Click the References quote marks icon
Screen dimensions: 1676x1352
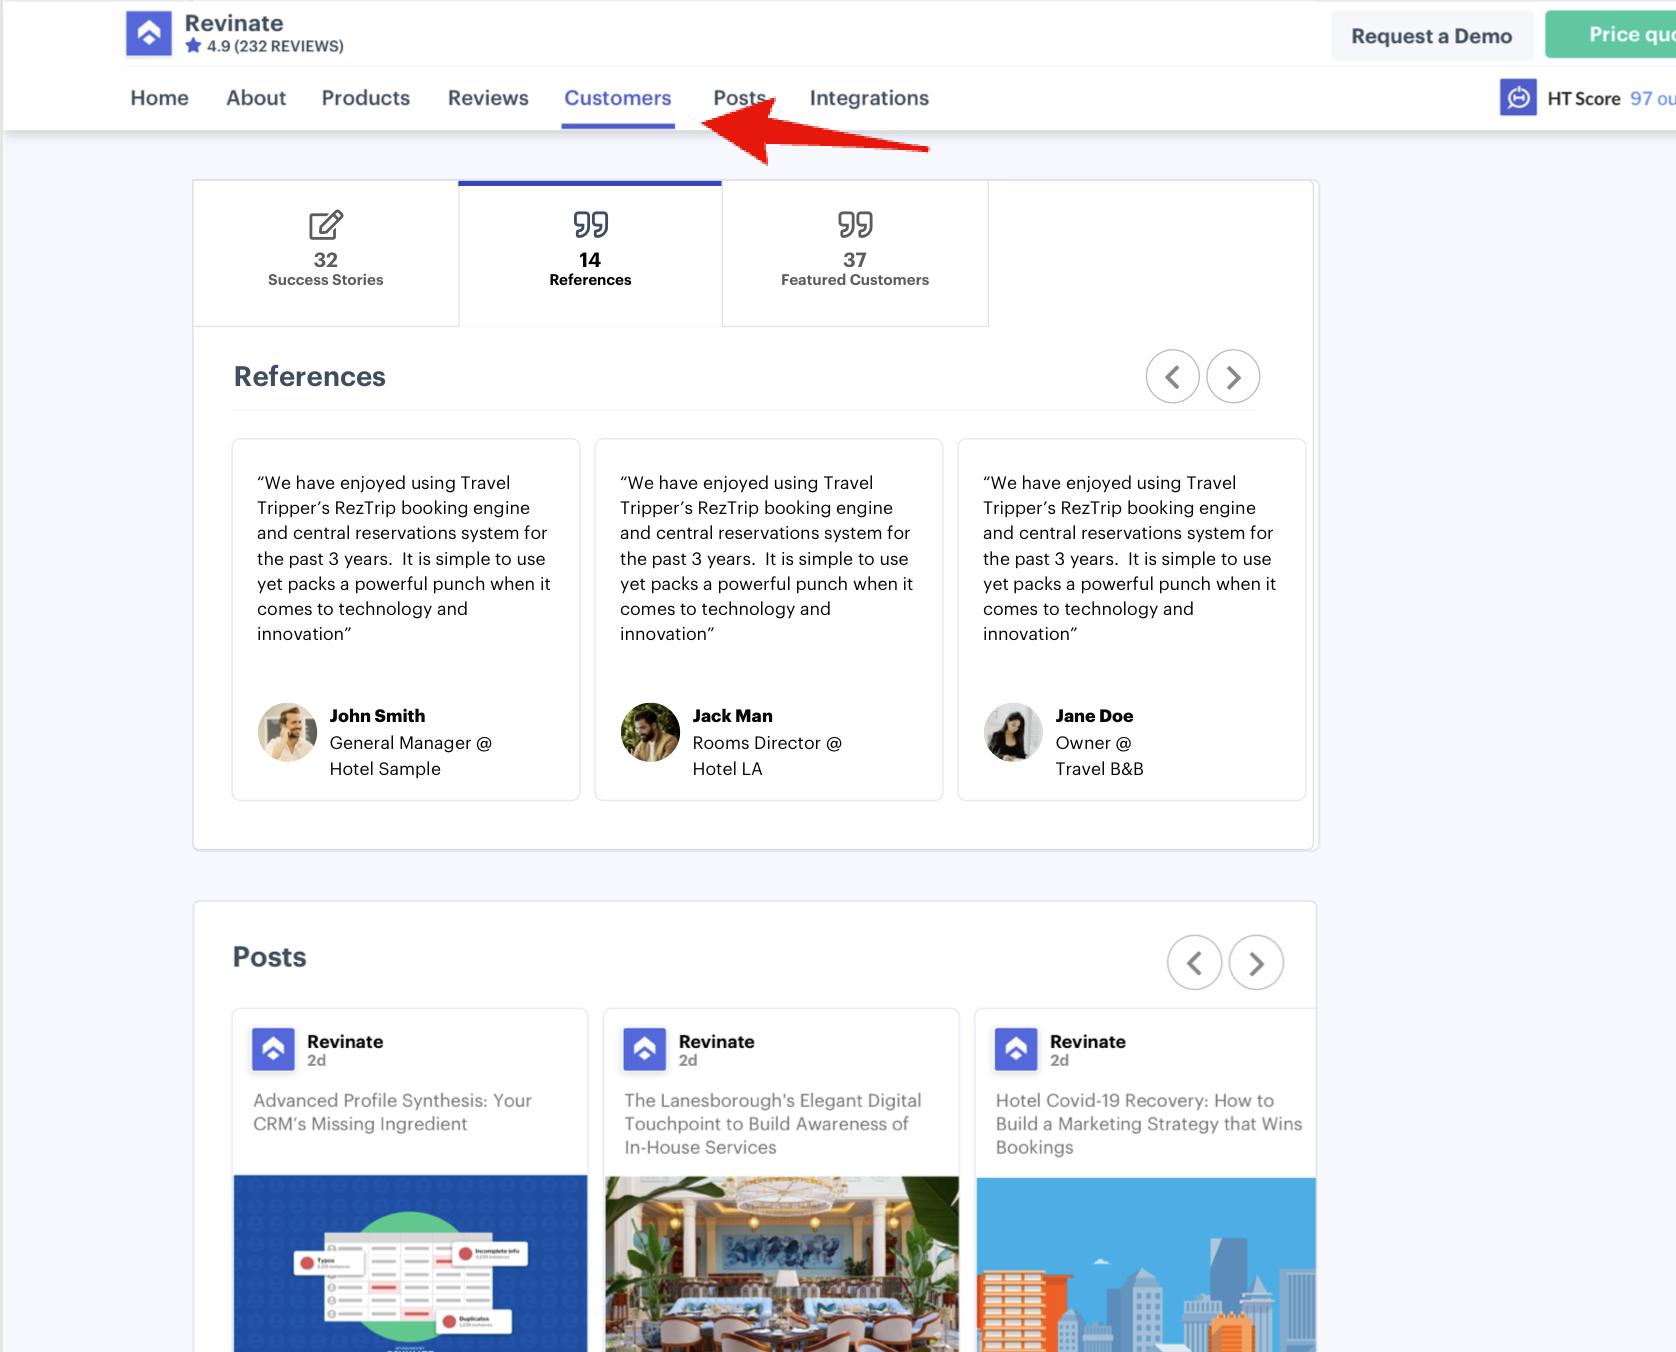tap(591, 225)
